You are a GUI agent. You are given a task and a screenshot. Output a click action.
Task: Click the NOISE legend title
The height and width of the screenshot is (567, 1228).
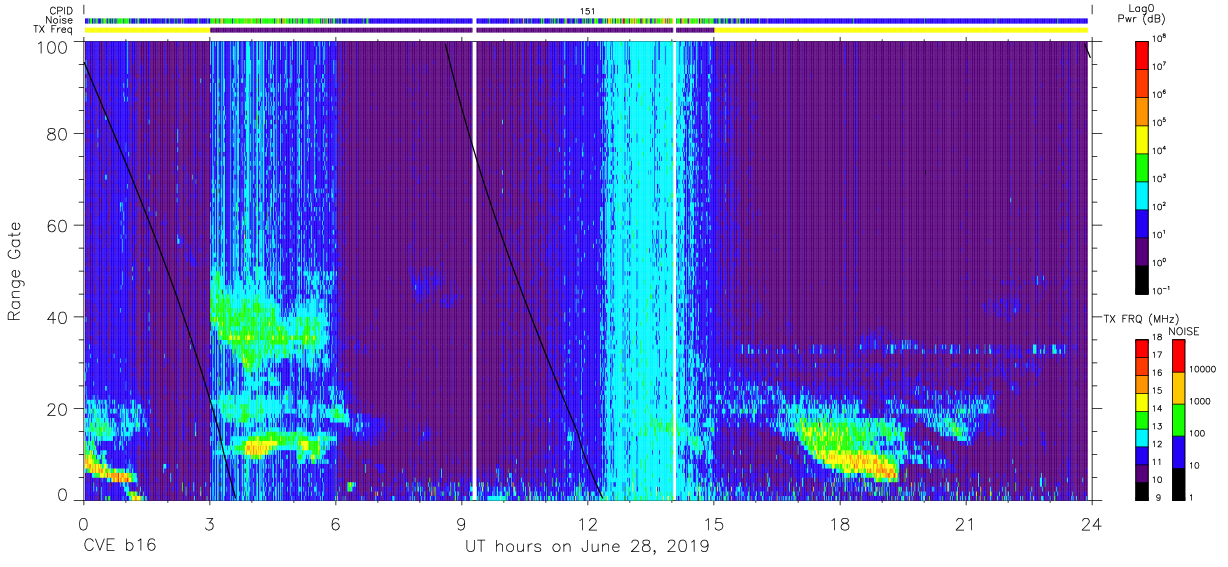[x=1183, y=331]
